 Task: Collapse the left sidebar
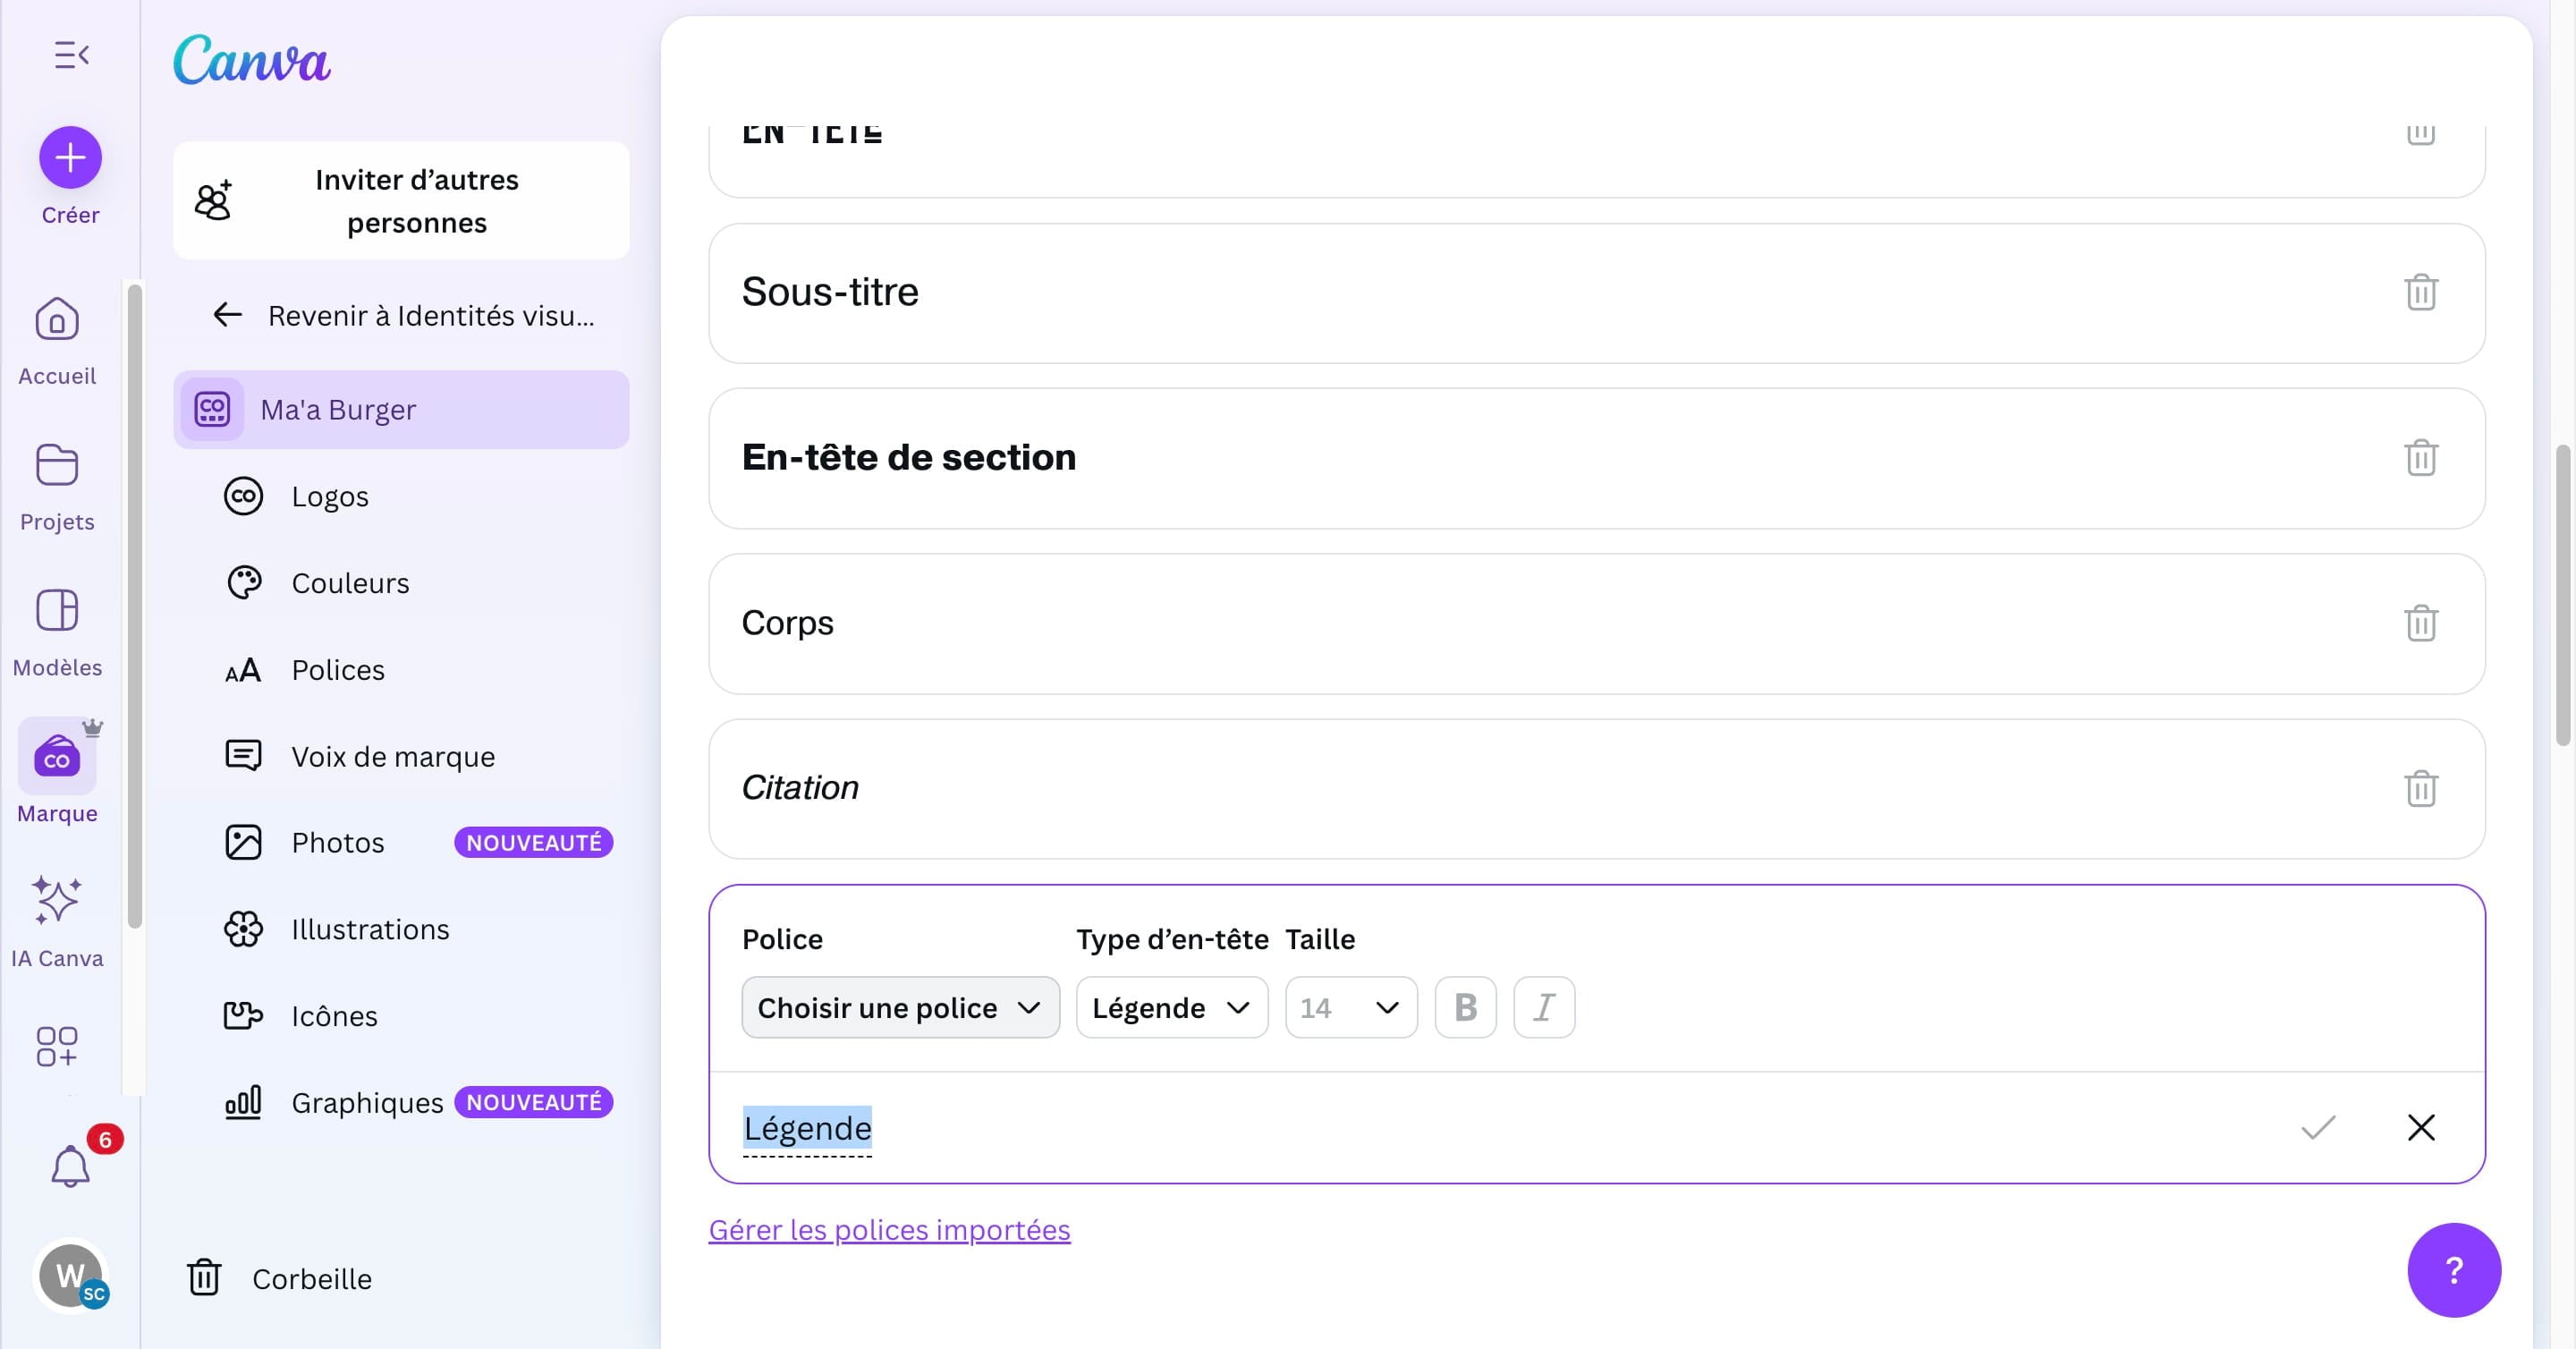[70, 54]
